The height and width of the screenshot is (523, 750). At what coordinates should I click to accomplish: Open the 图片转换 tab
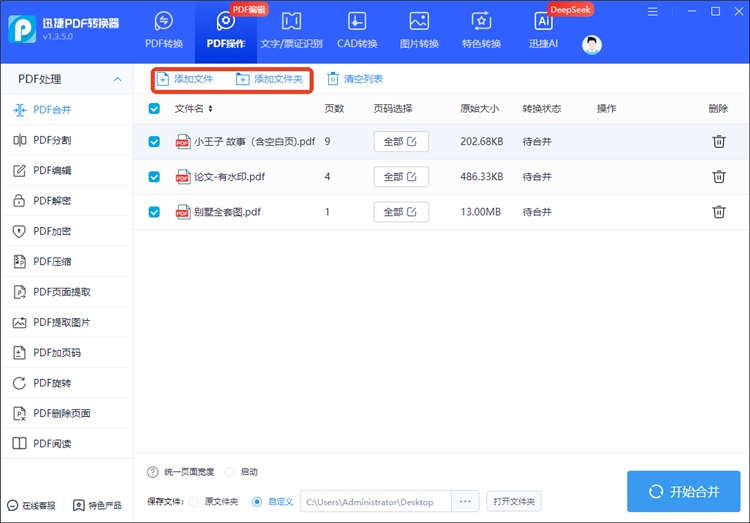pyautogui.click(x=419, y=31)
